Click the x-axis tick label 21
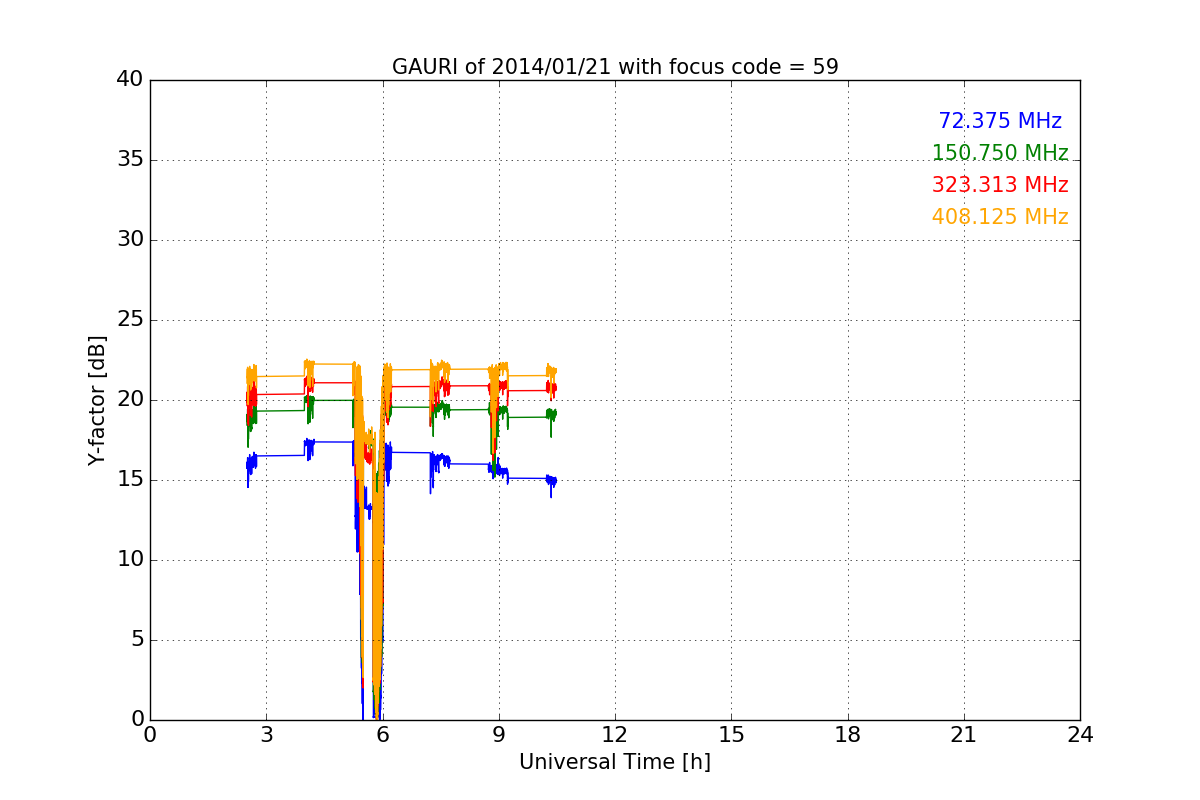The image size is (1200, 800). [x=964, y=735]
